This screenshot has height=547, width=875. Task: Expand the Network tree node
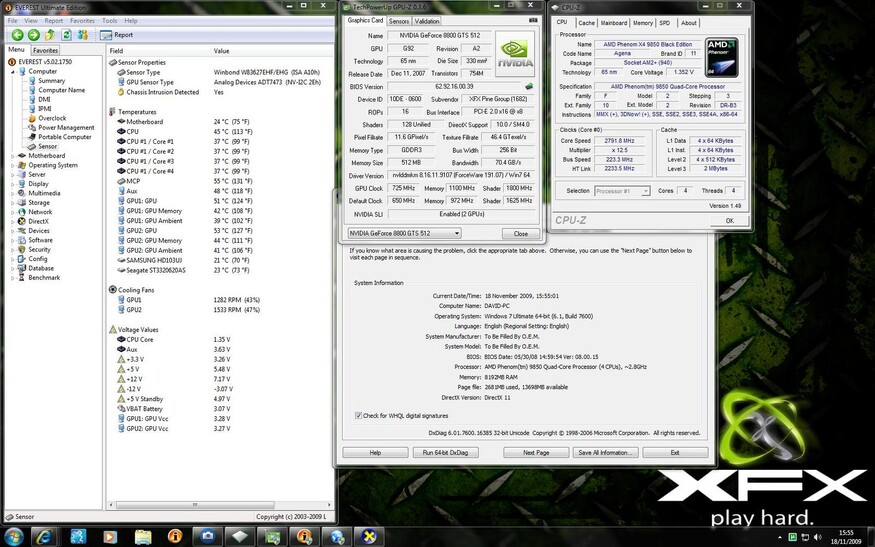pyautogui.click(x=13, y=212)
